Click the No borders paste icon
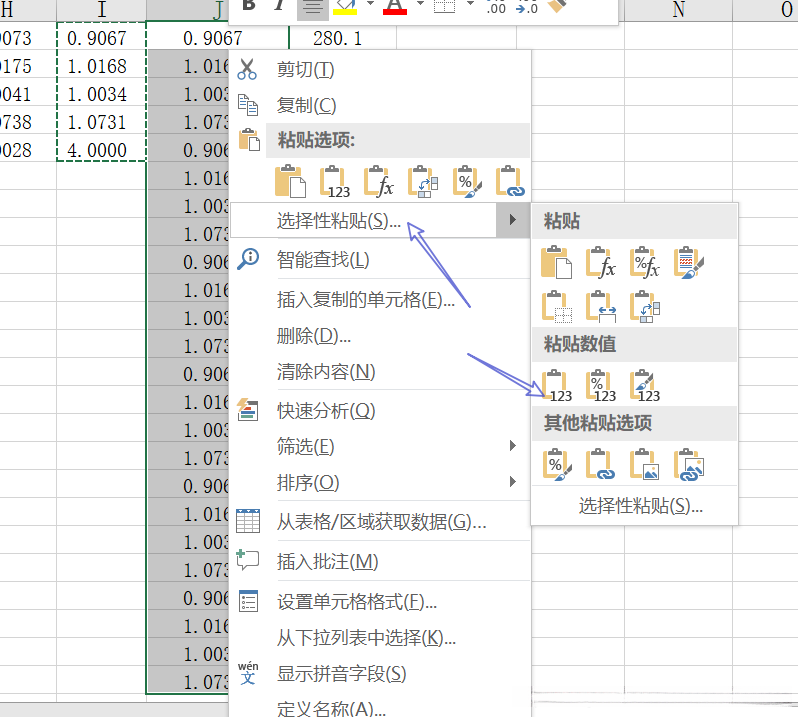 tap(556, 306)
